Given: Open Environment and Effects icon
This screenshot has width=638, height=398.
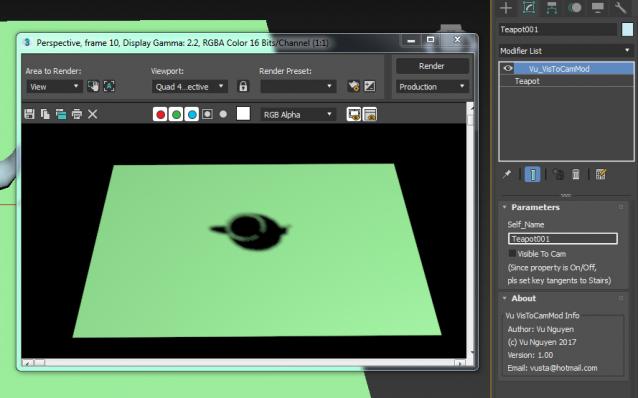Looking at the screenshot, I should (x=369, y=86).
